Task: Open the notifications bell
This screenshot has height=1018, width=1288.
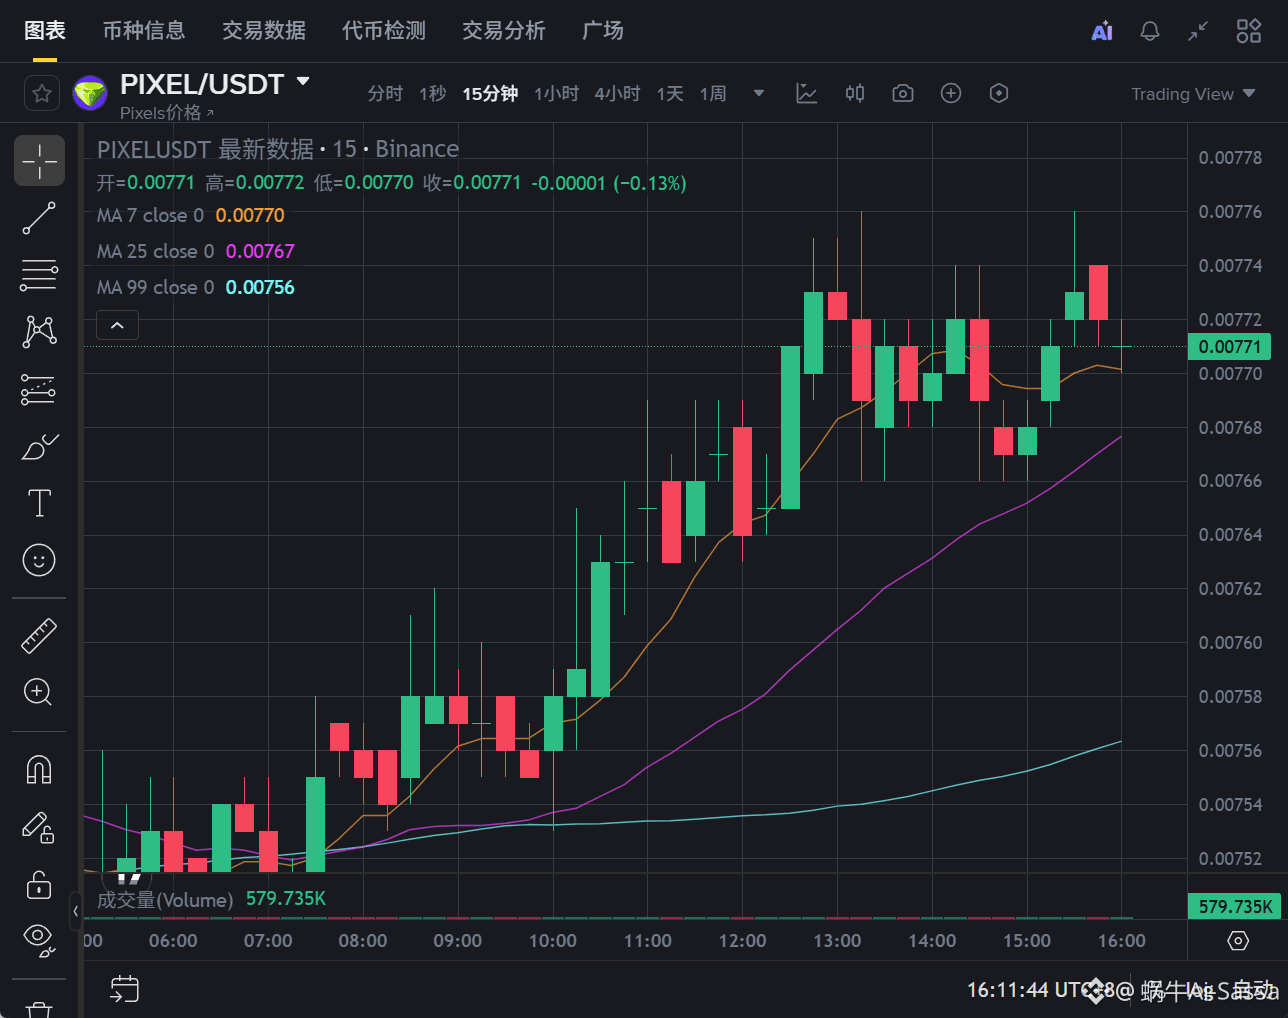Action: (1150, 31)
